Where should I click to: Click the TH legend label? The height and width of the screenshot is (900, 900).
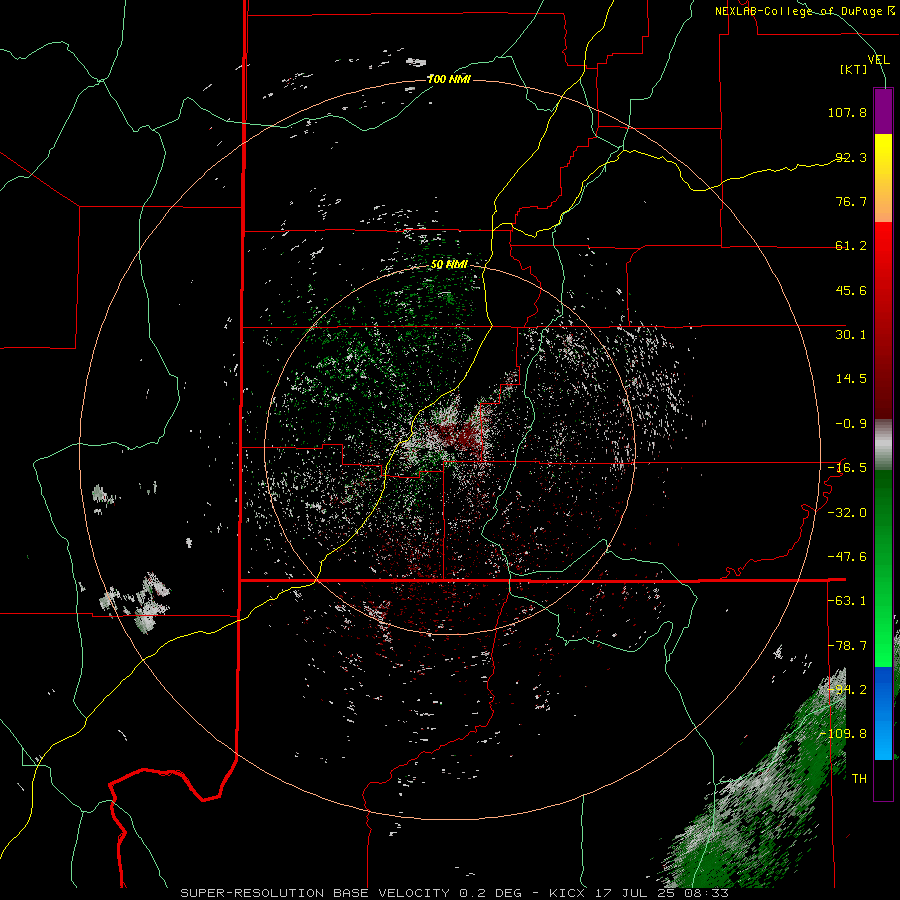[859, 779]
